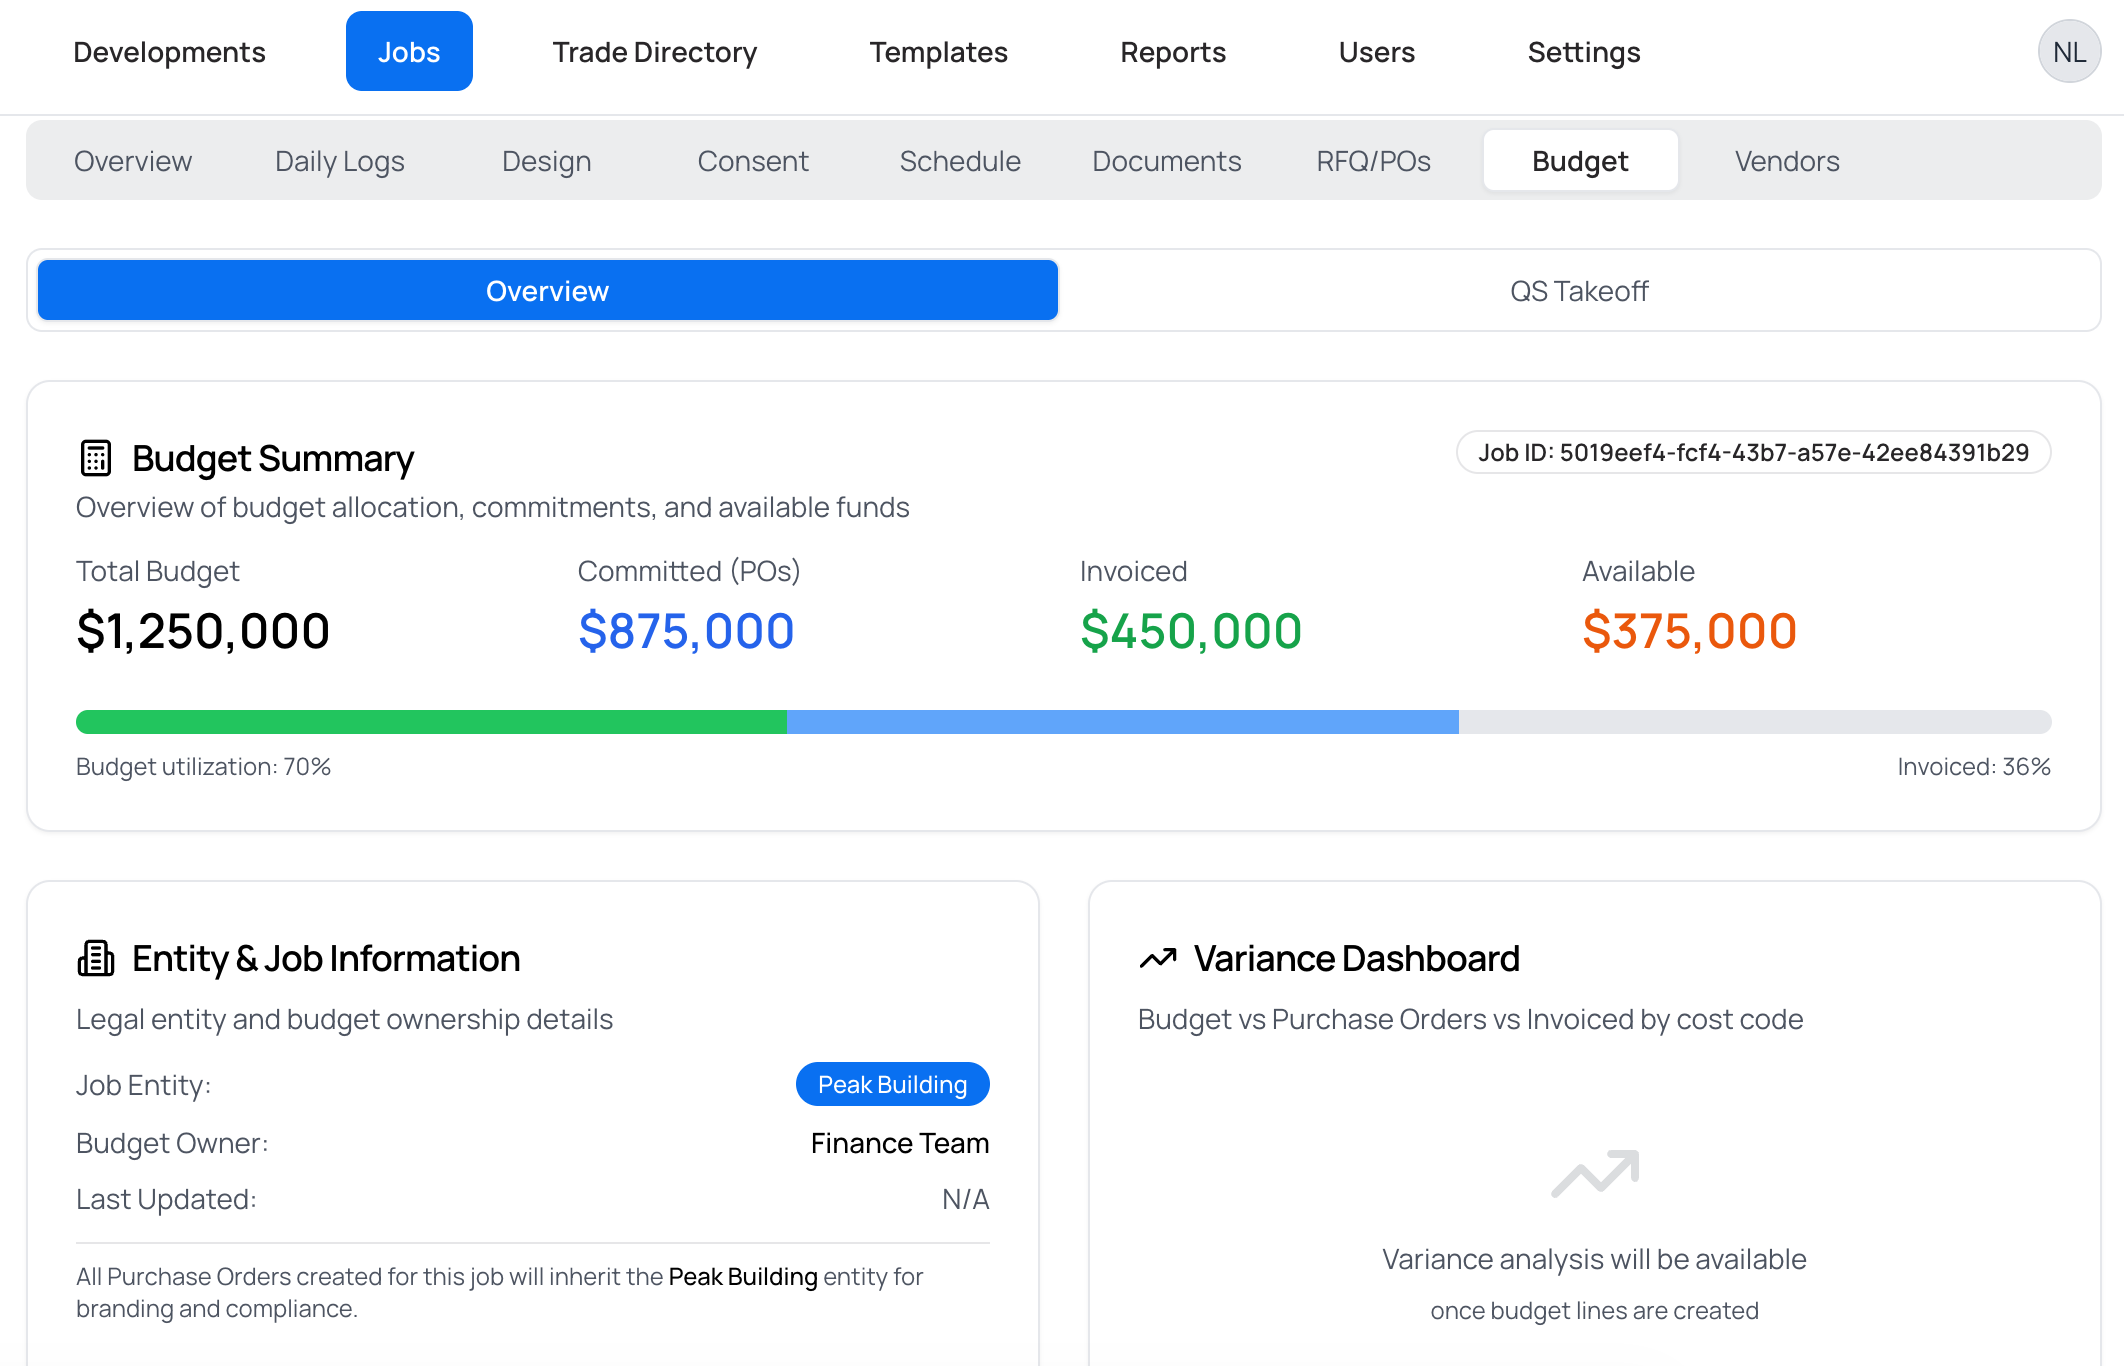
Task: Click the $875,000 Committed value
Action: [x=687, y=631]
